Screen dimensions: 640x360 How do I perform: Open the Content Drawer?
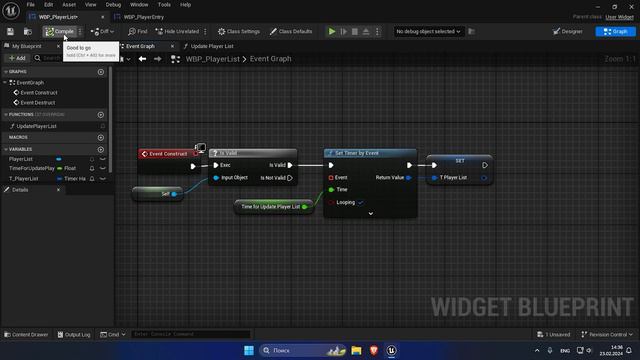pos(26,334)
